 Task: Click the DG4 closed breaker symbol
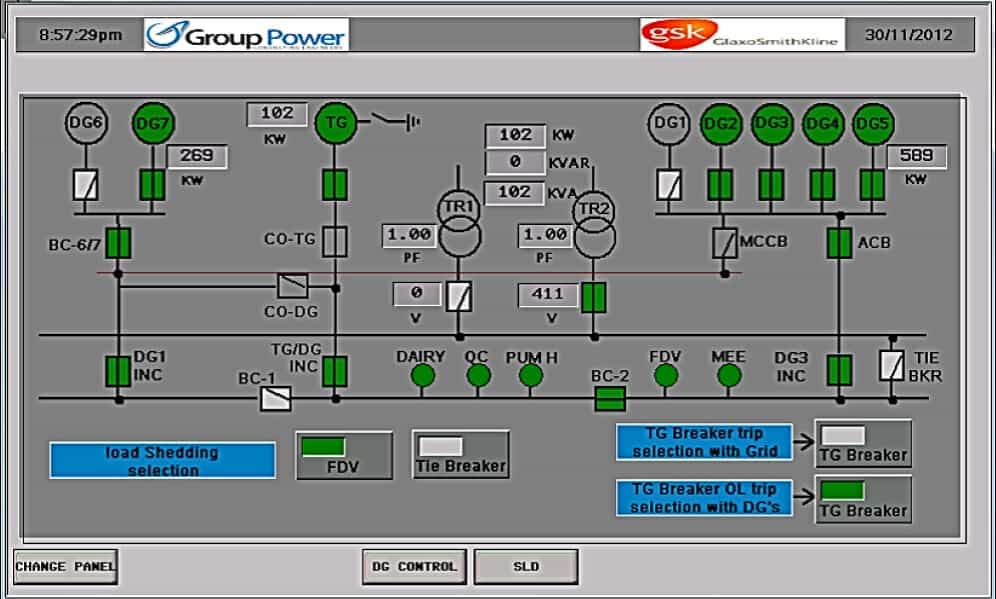[823, 185]
